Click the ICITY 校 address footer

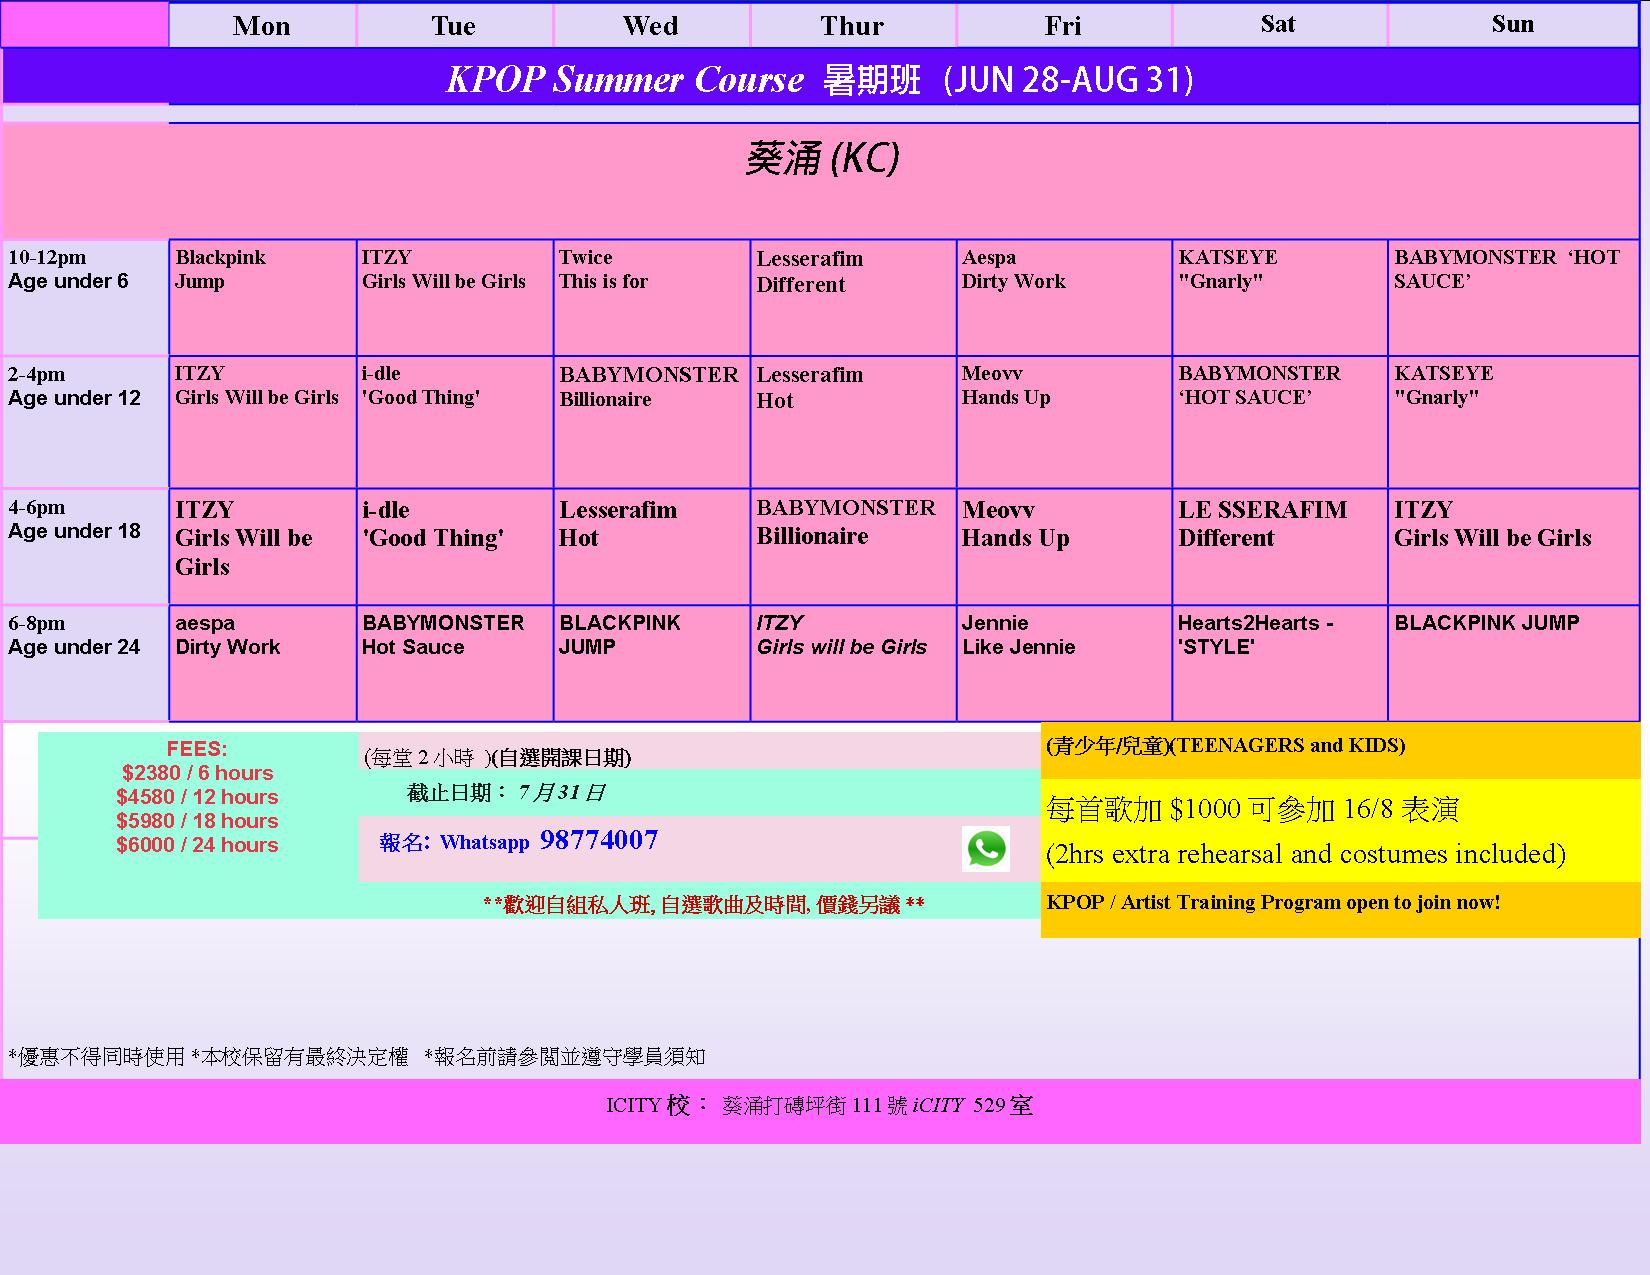click(x=820, y=1105)
